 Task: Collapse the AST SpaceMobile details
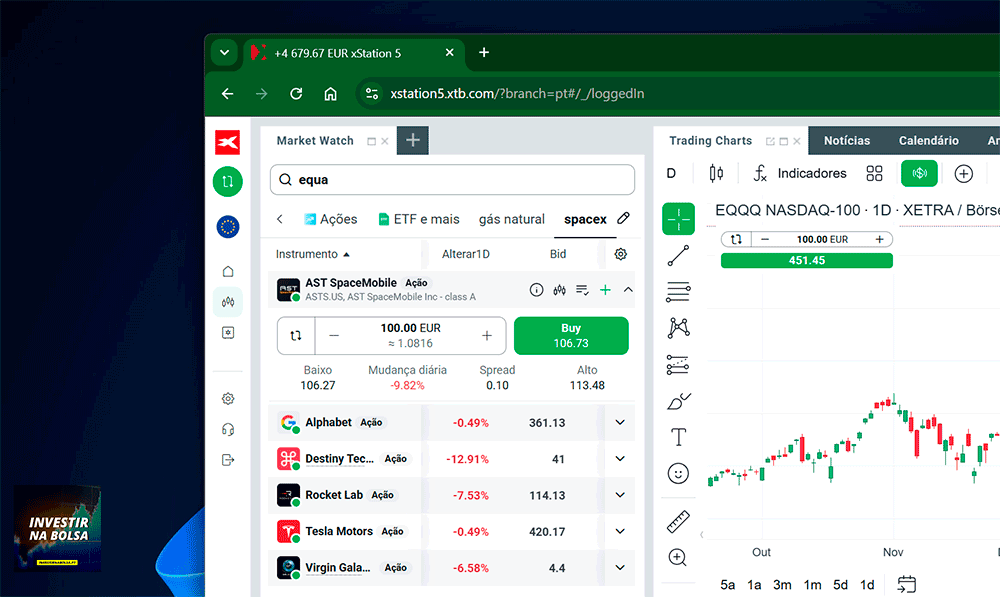click(628, 290)
